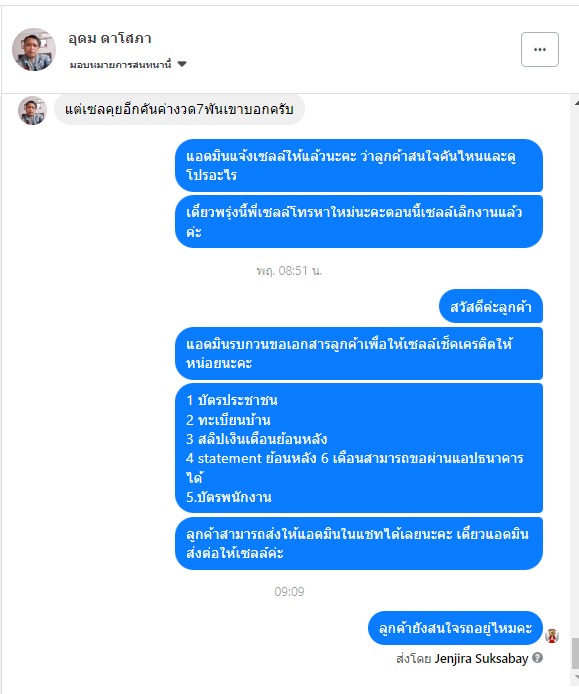Expand the มอบหมายการสนทนานี้ dropdown arrow

(182, 64)
